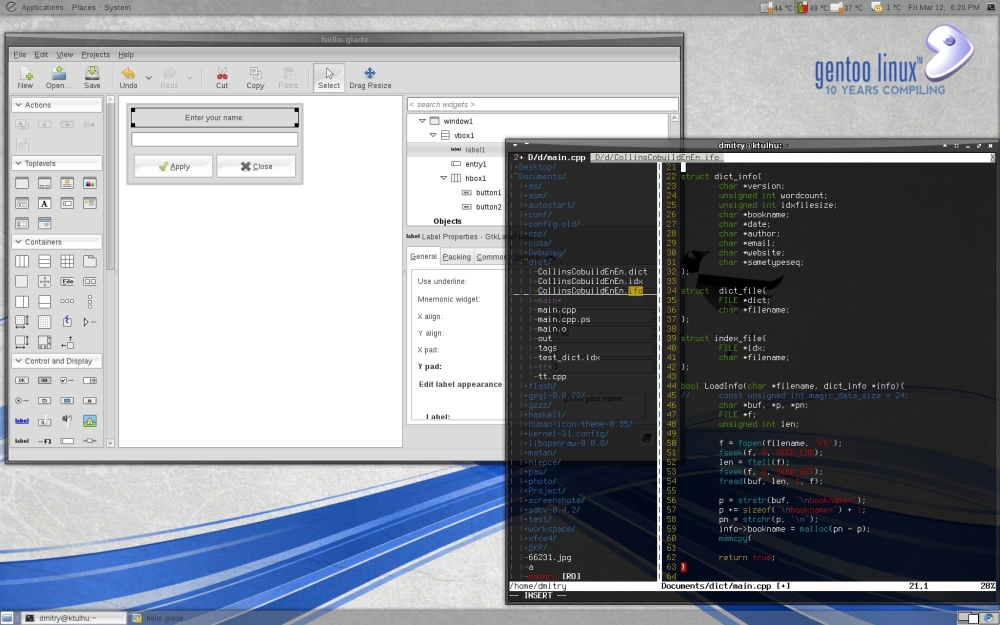1000x625 pixels.
Task: Pick the File Chooser Dialog palette icon
Action: pyautogui.click(x=22, y=203)
